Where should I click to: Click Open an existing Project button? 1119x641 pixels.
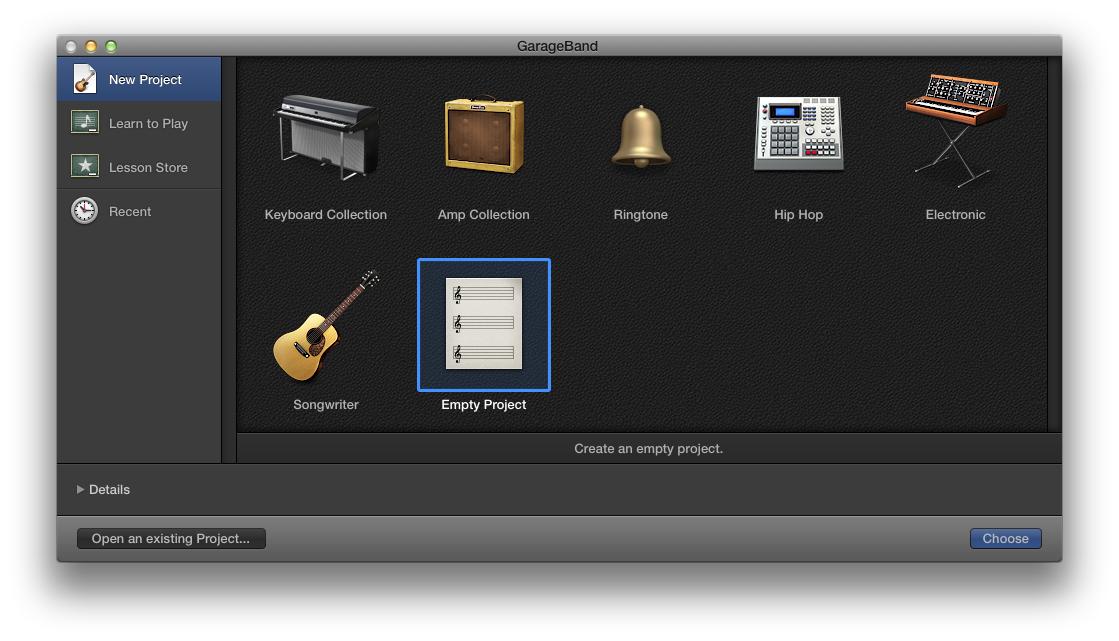point(171,539)
